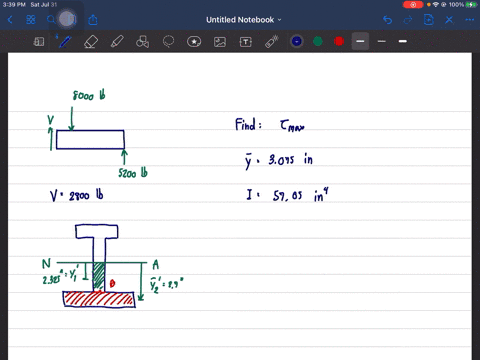Add a new page to notebook
This screenshot has width=480, height=360.
[428, 20]
